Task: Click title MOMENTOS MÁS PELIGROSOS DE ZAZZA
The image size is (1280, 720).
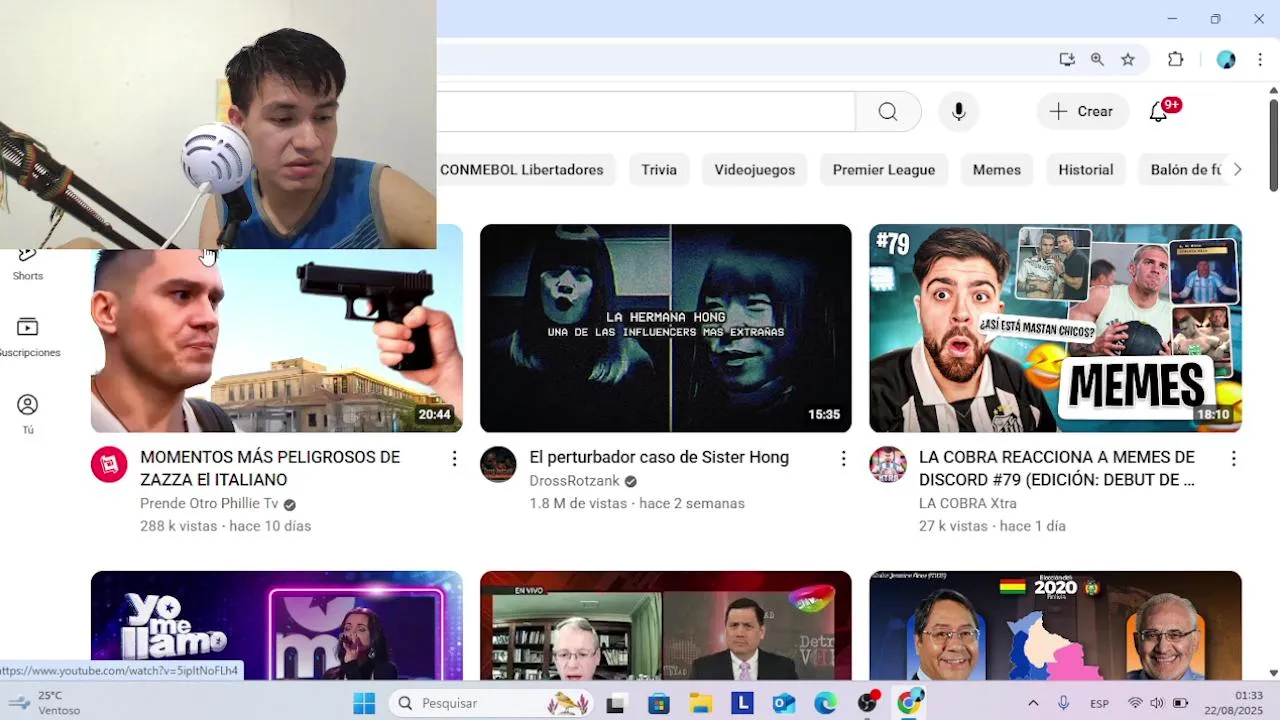Action: [270, 468]
